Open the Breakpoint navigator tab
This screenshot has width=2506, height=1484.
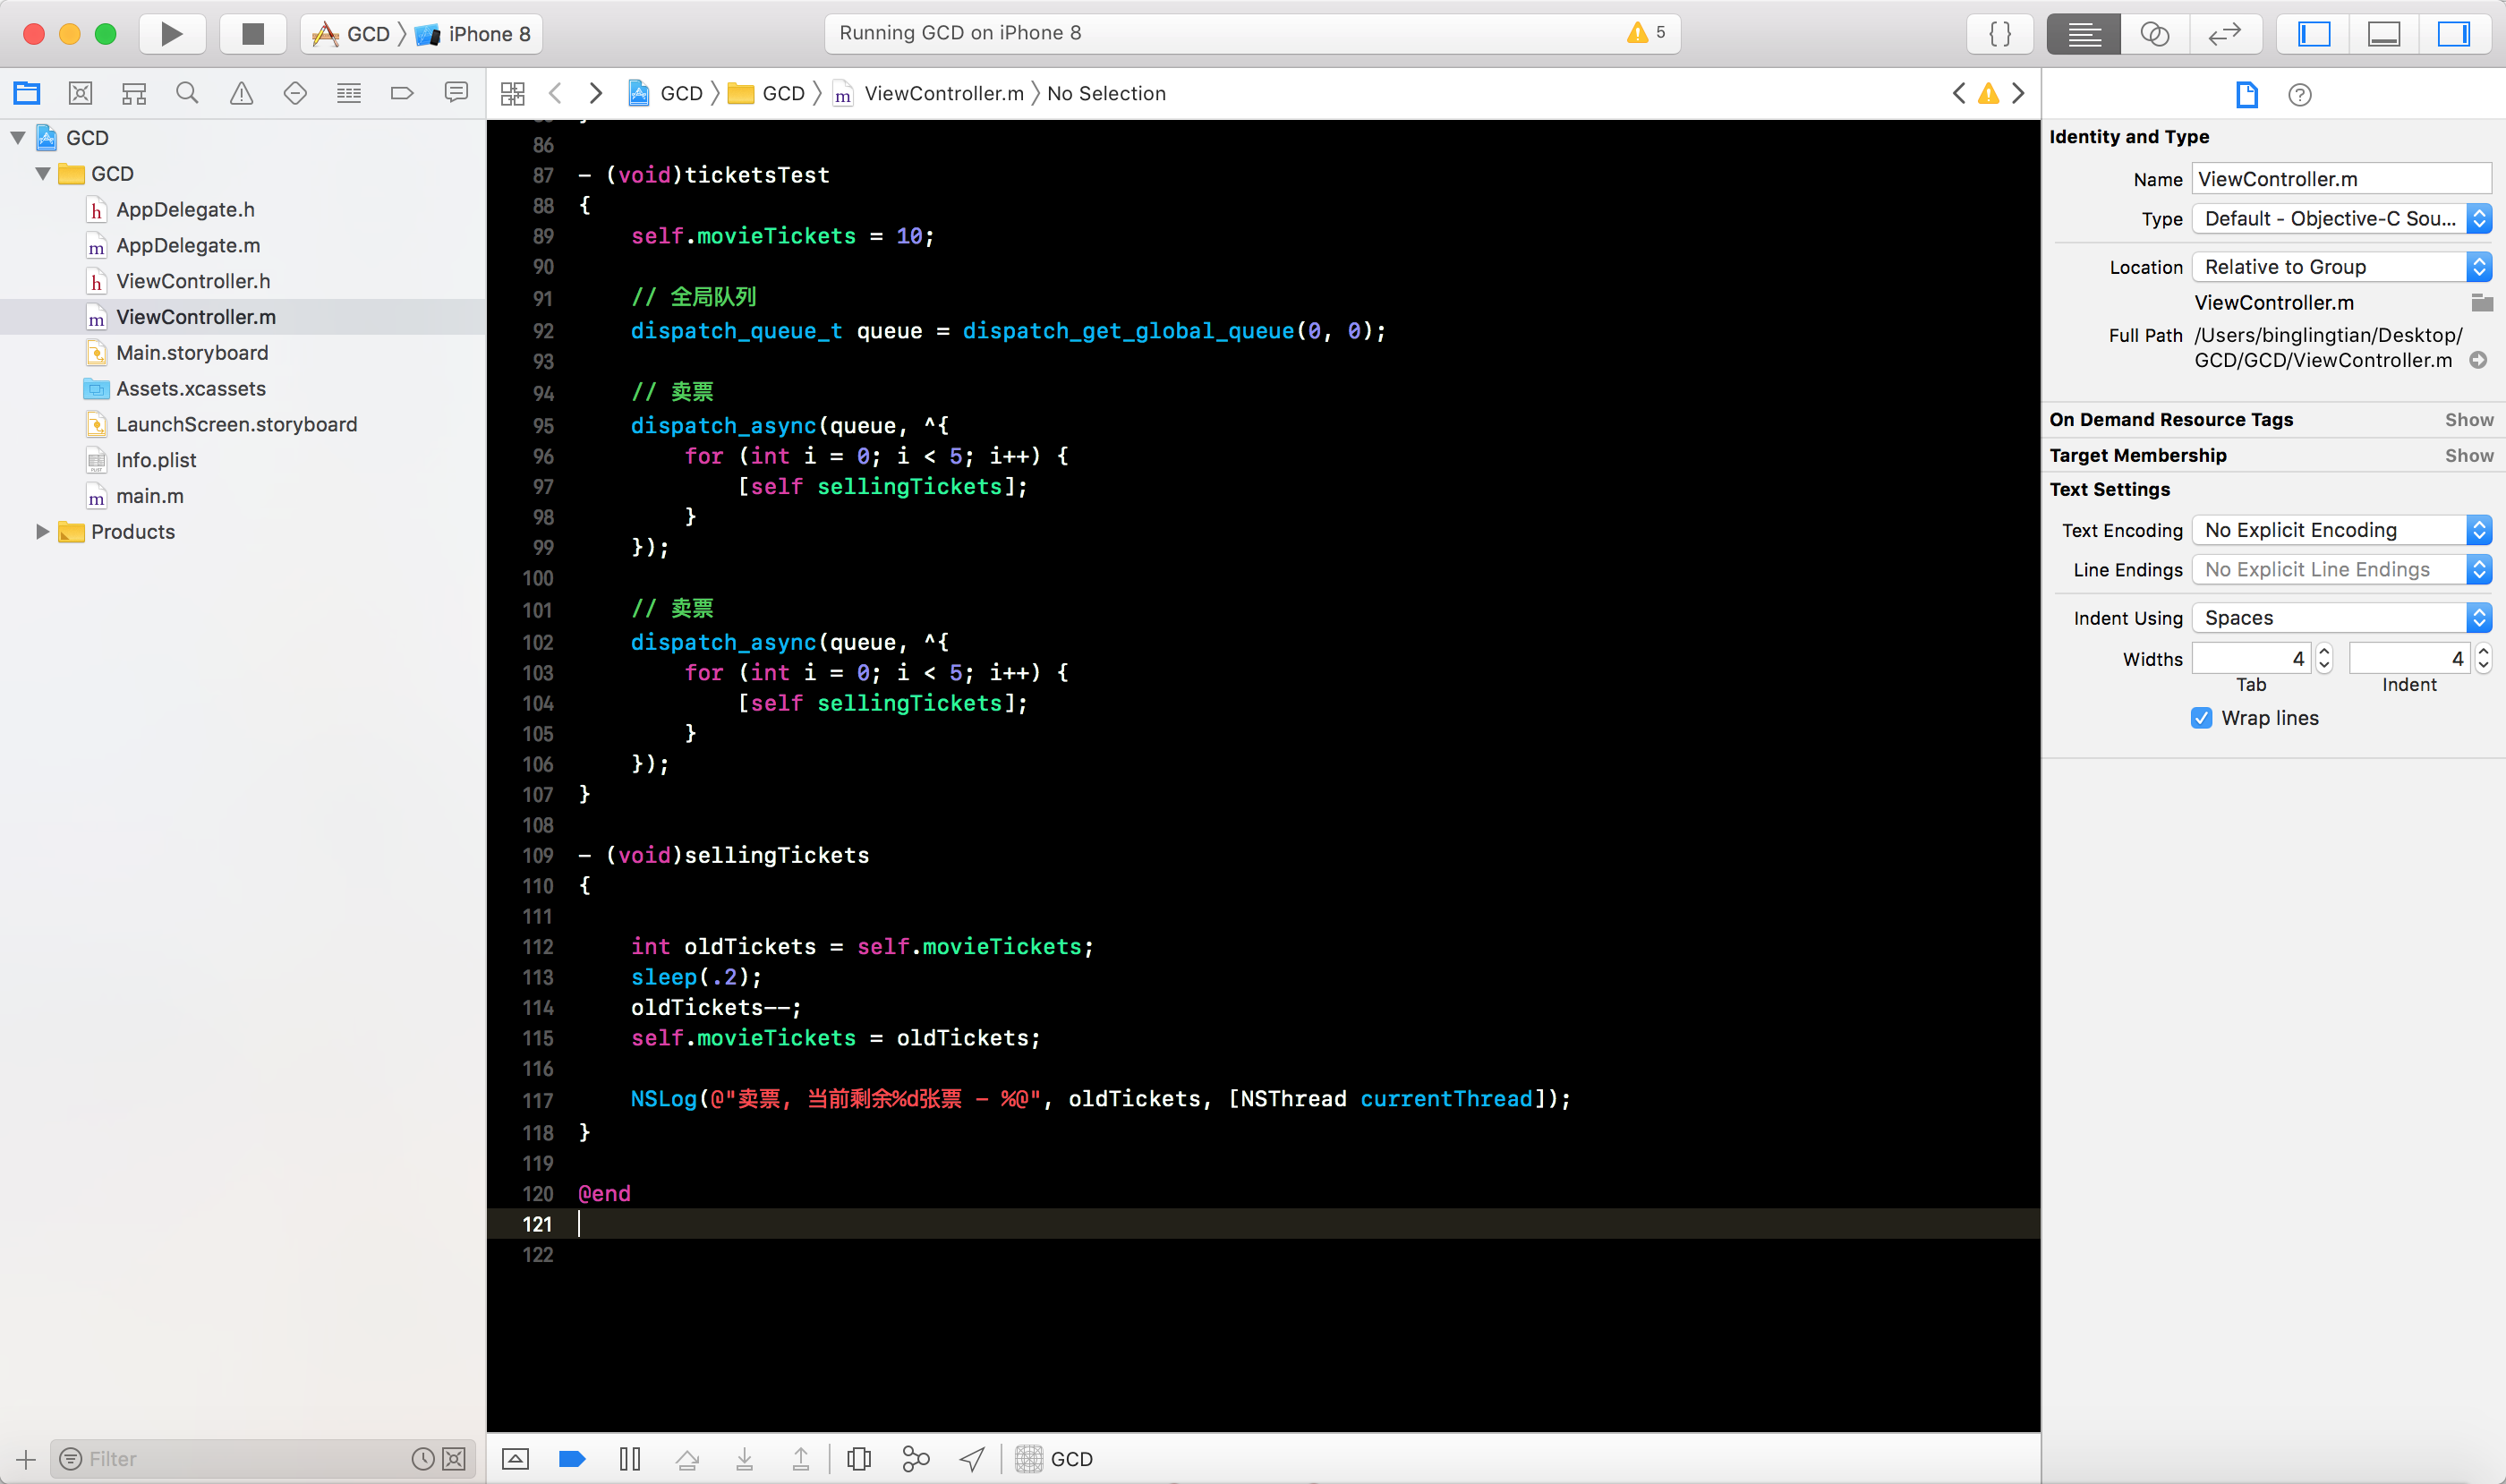tap(402, 94)
